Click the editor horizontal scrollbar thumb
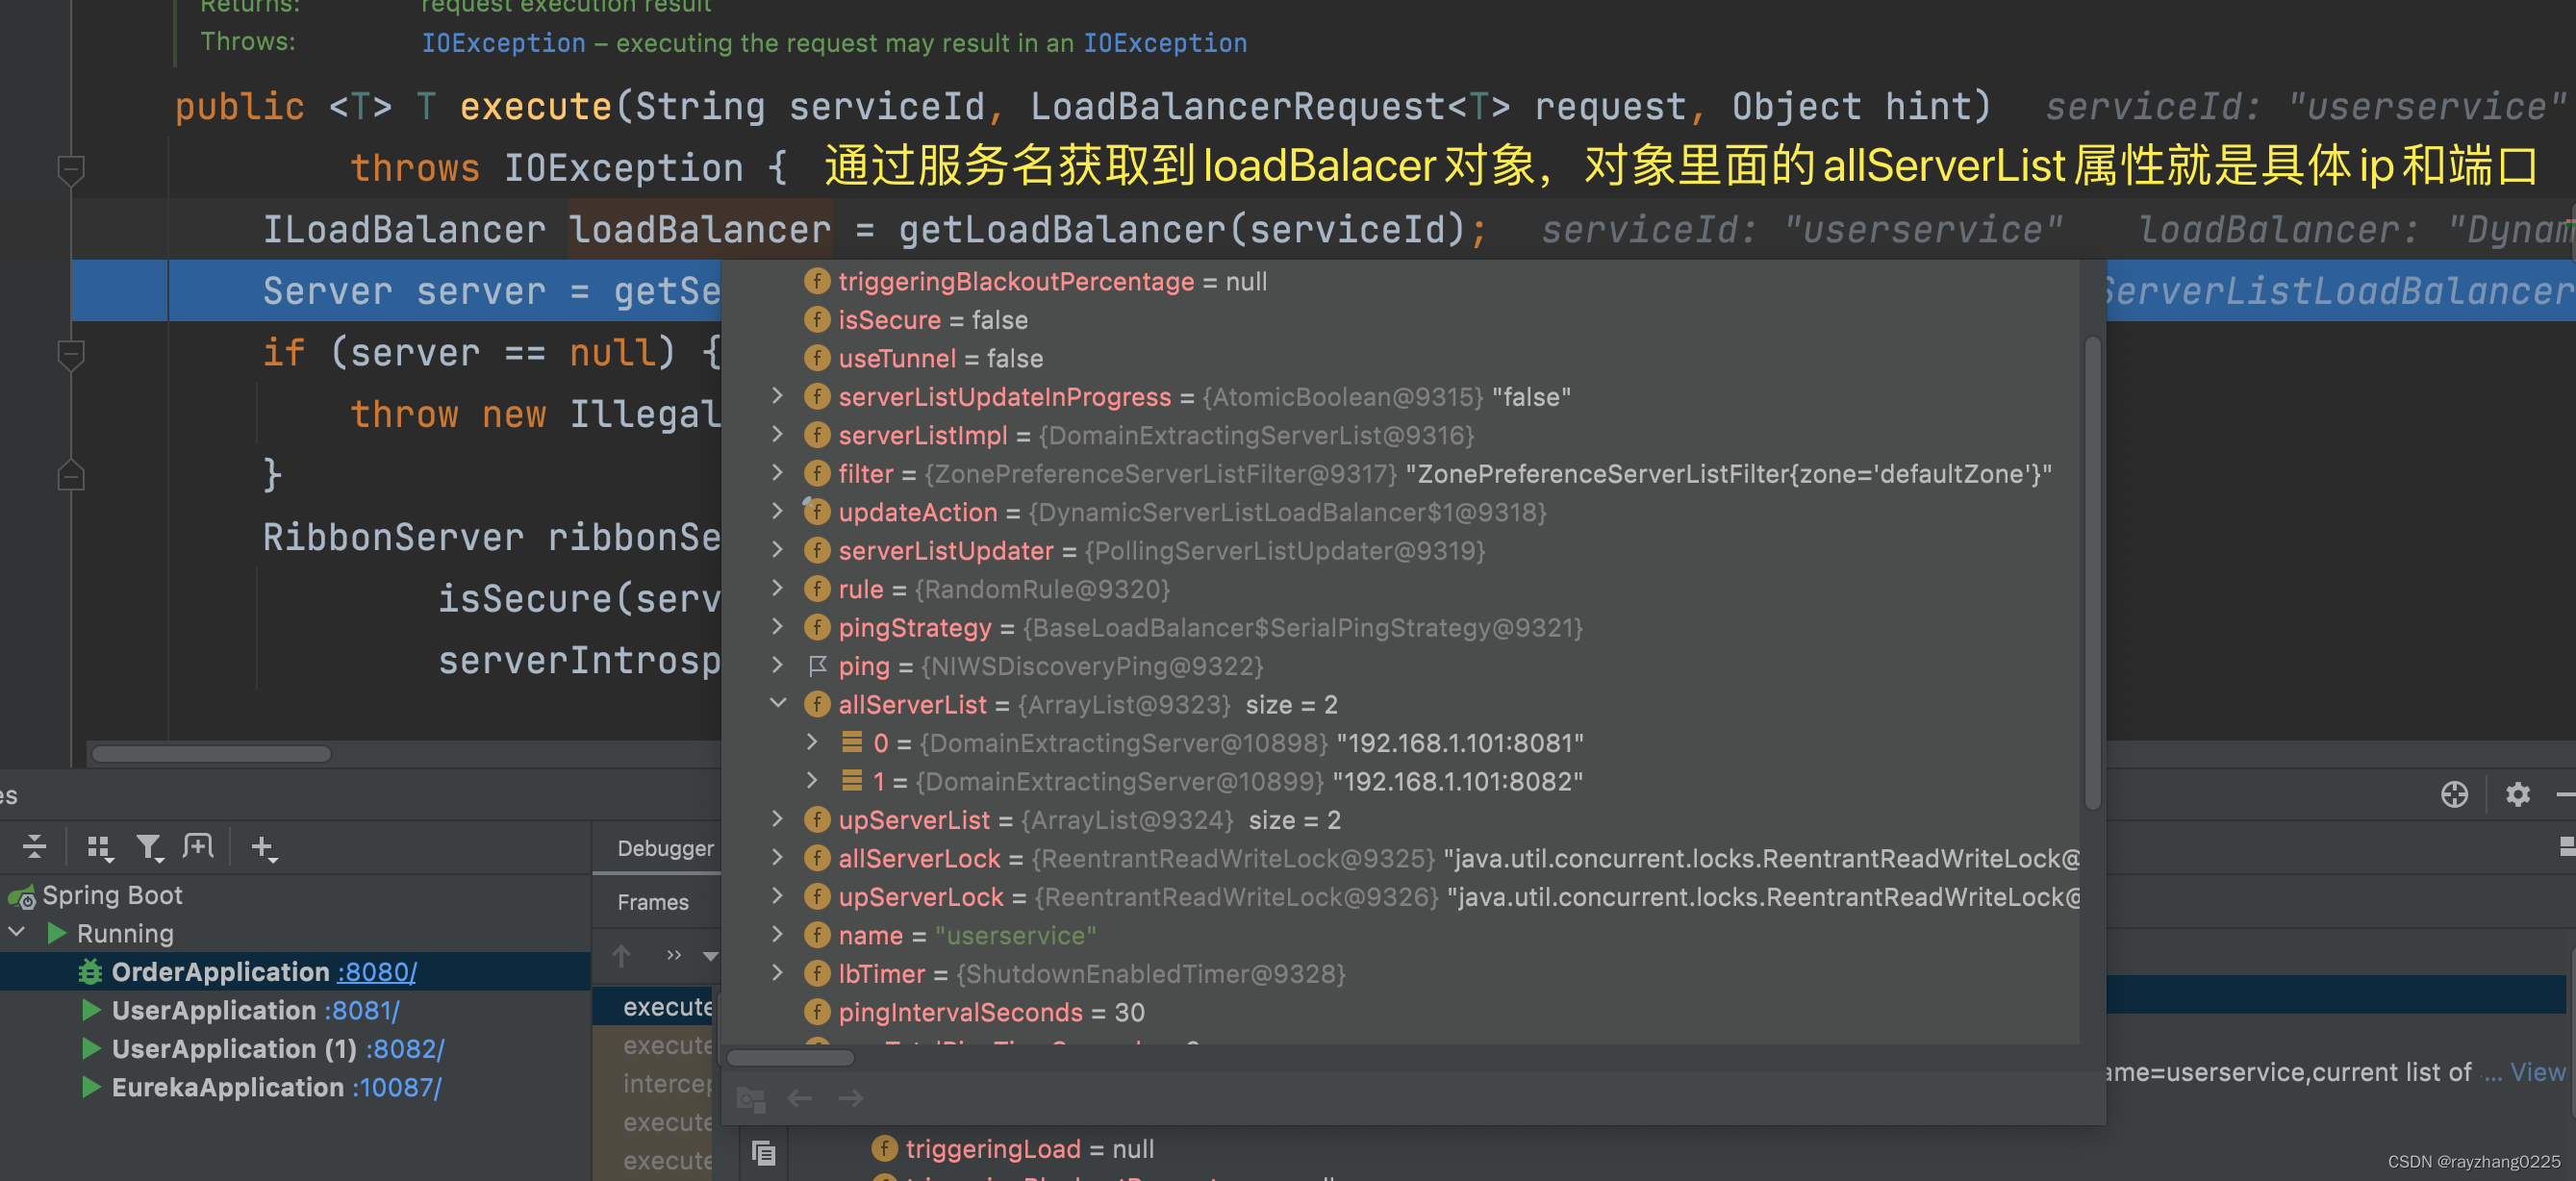The width and height of the screenshot is (2576, 1181). tap(210, 754)
